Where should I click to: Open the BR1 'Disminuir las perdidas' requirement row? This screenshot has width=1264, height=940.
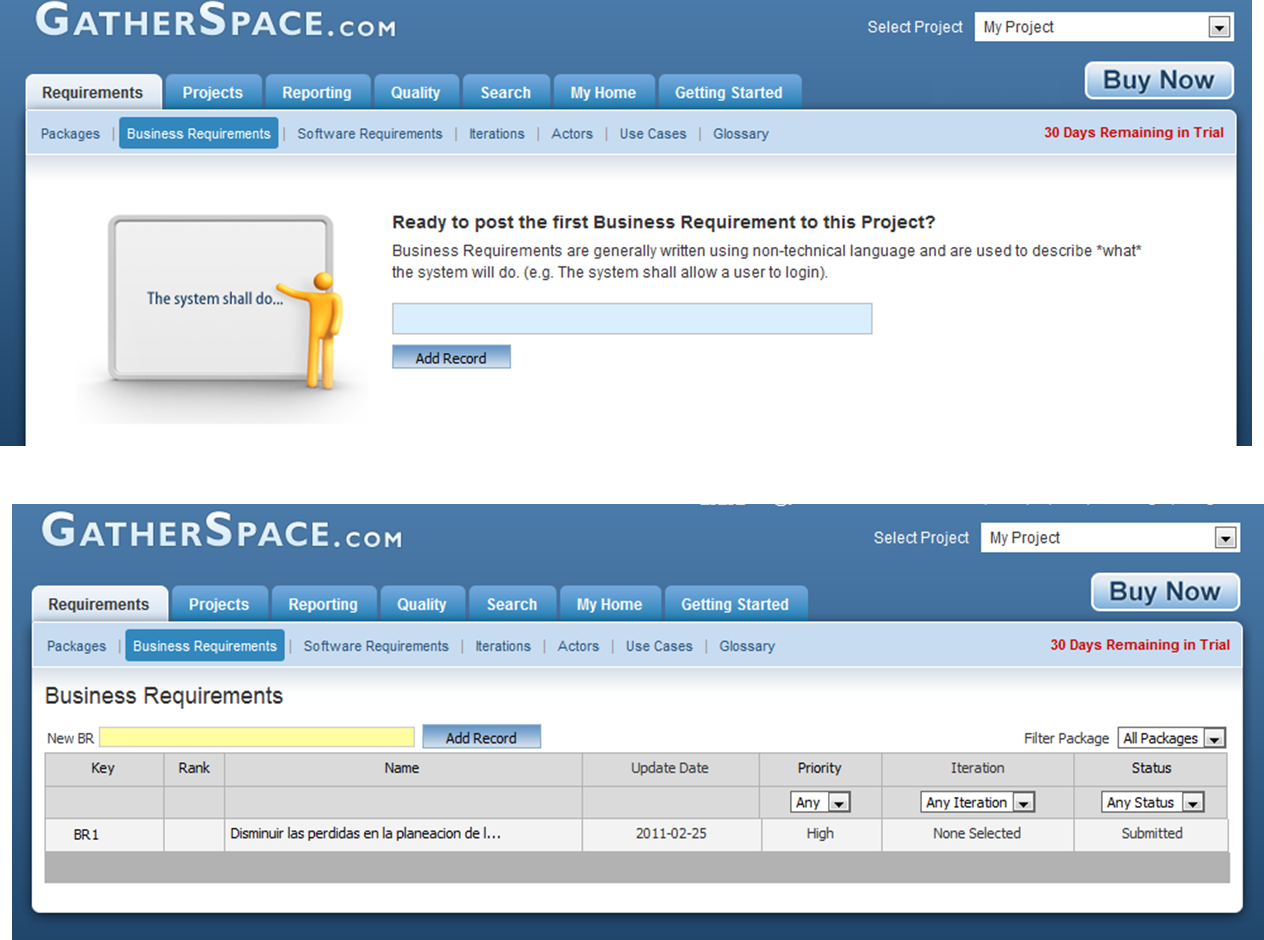365,833
